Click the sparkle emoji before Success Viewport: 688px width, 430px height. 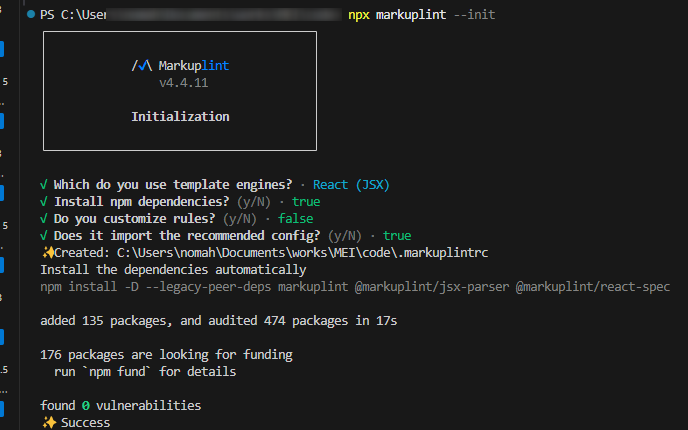coord(49,423)
